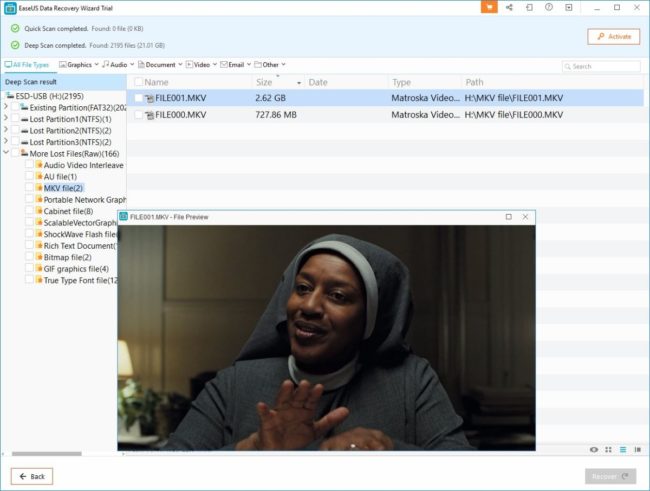Open the help question mark icon
The height and width of the screenshot is (491, 650).
point(549,7)
